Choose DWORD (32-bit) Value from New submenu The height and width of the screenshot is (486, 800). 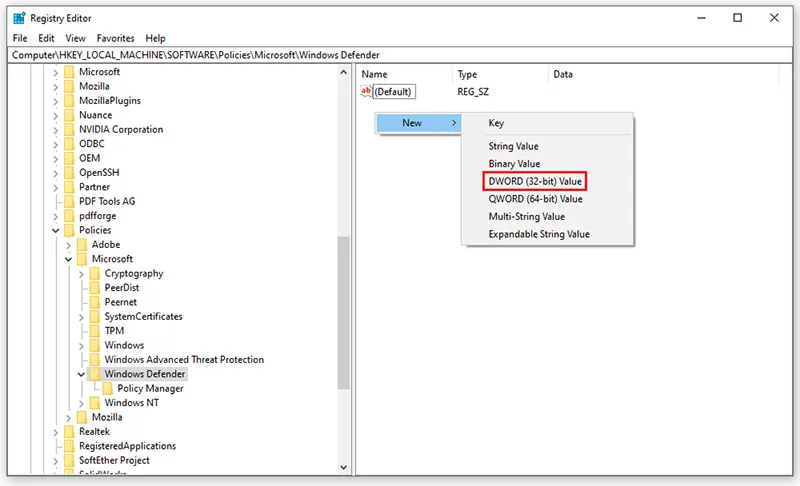point(535,181)
